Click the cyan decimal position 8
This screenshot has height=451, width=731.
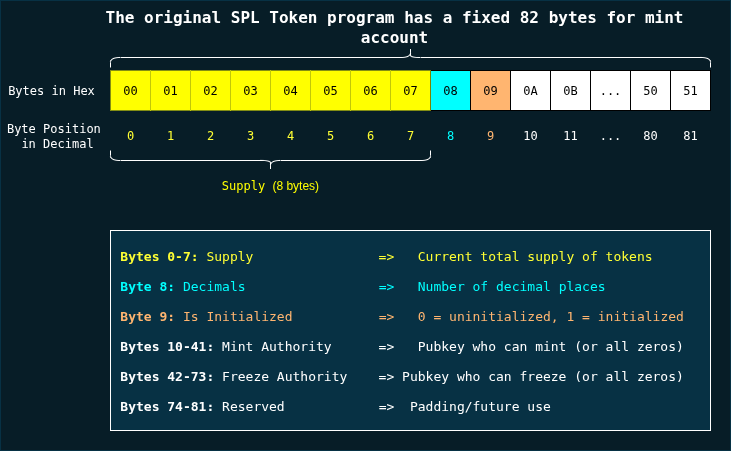click(450, 136)
